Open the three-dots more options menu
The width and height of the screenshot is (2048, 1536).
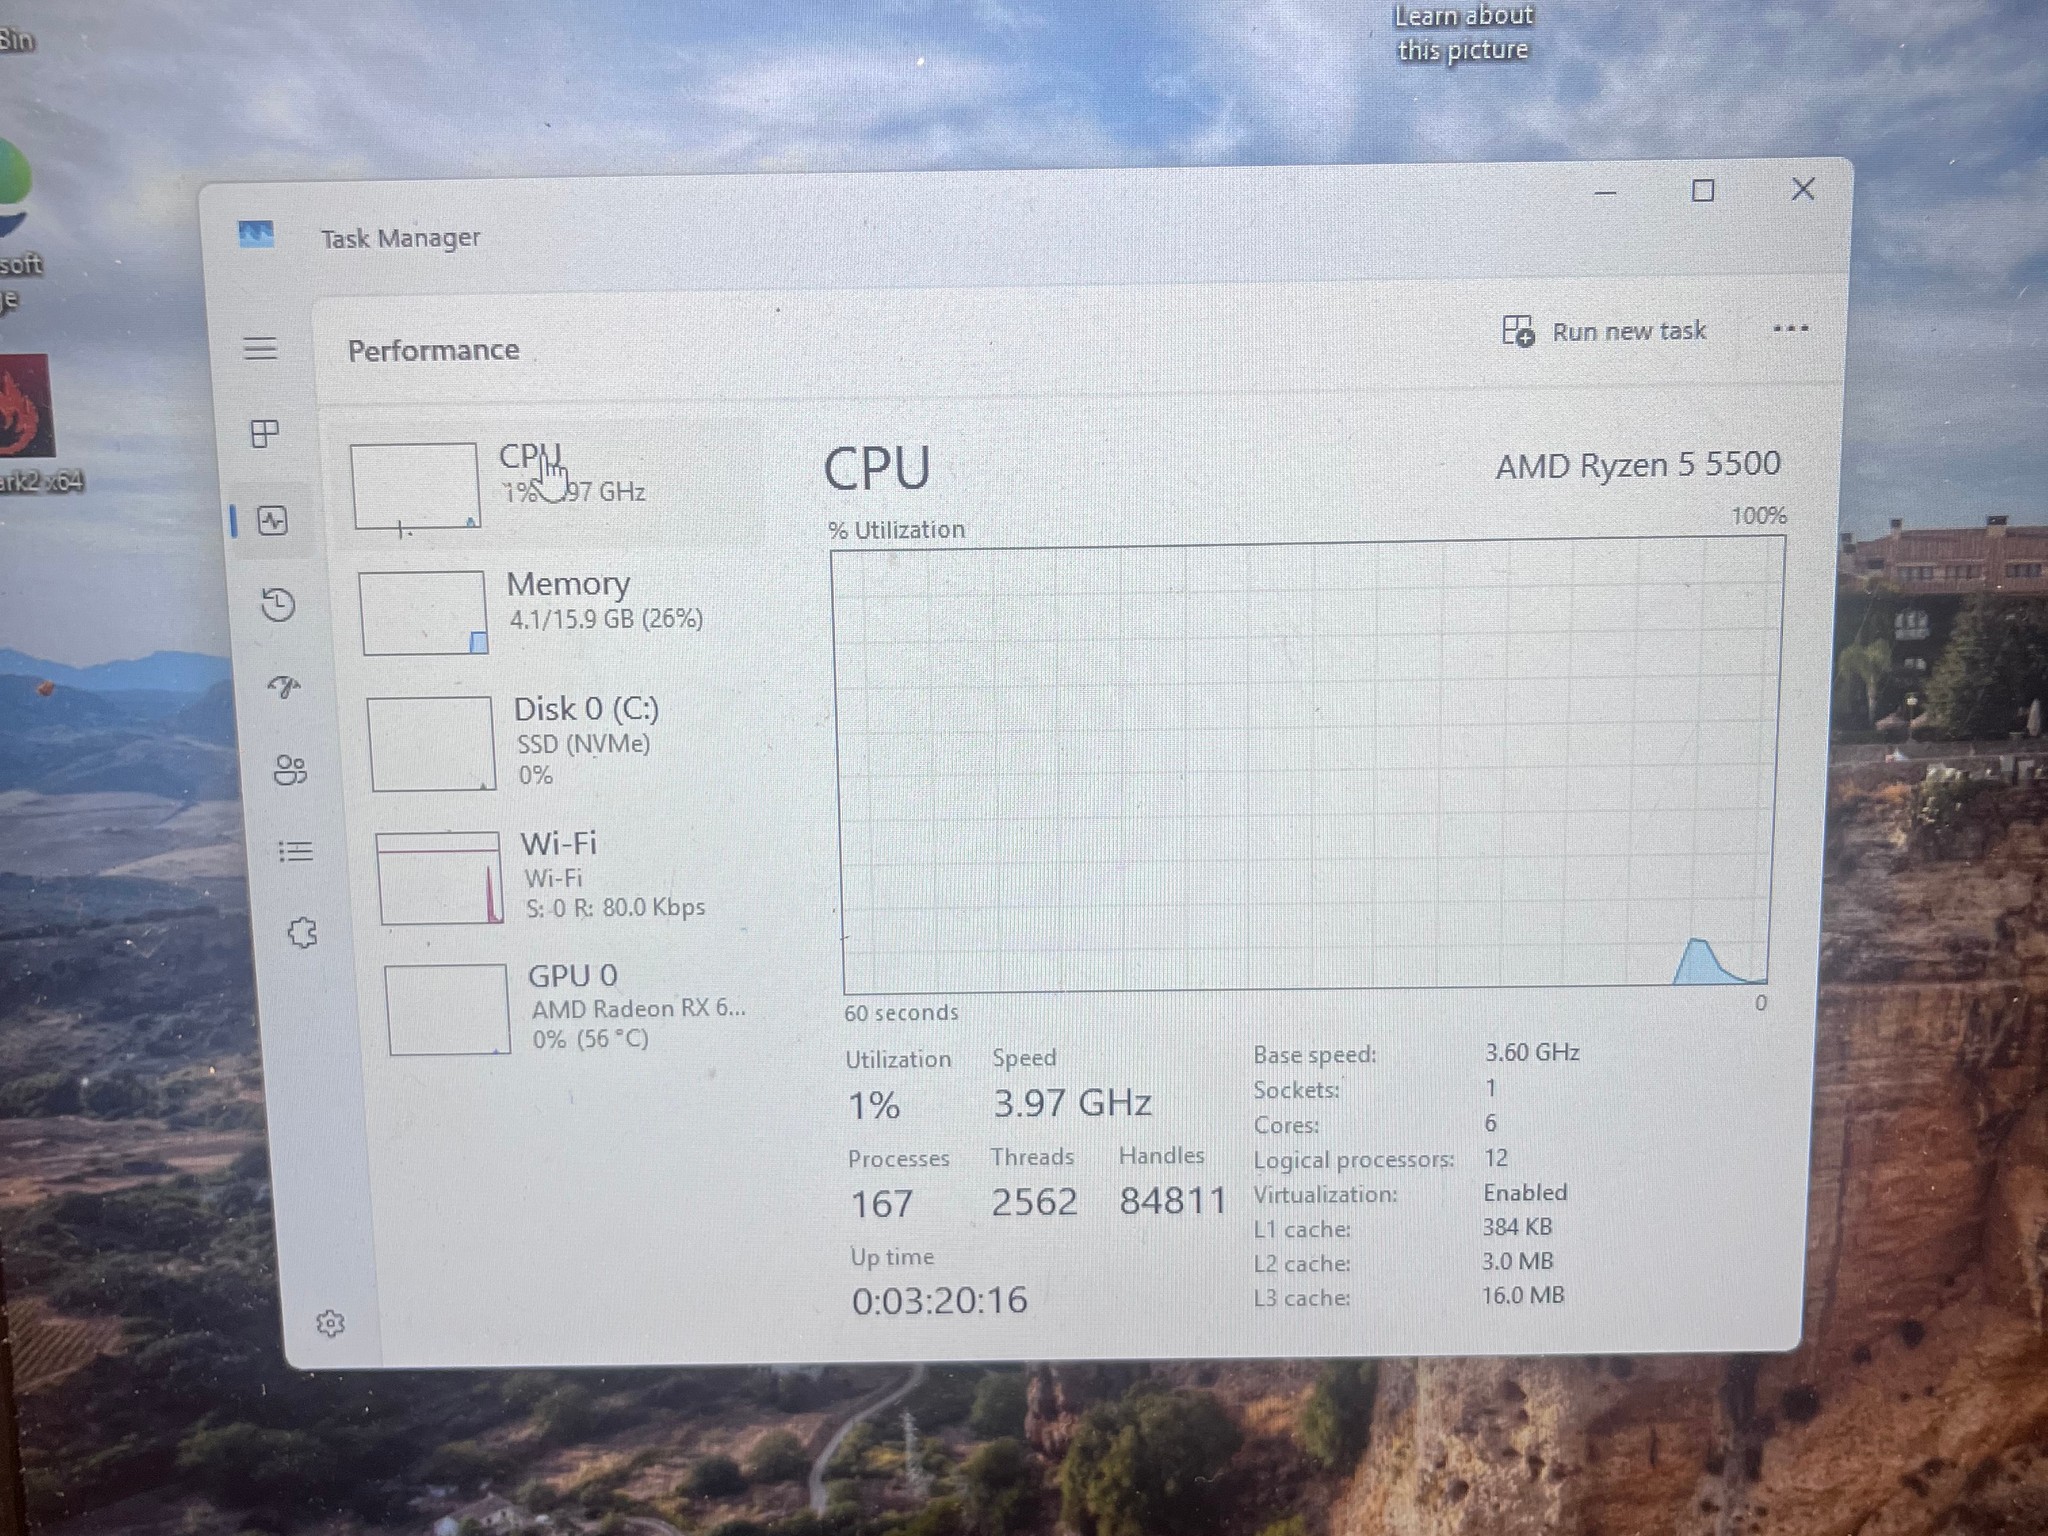[1790, 328]
